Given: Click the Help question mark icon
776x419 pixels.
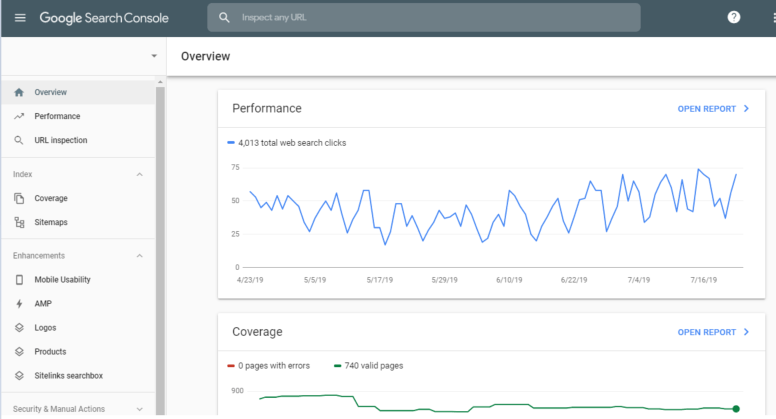Looking at the screenshot, I should [733, 18].
